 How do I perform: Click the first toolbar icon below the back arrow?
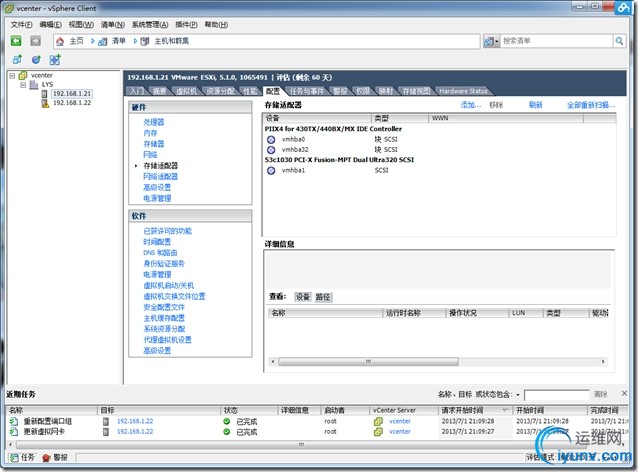(x=17, y=60)
